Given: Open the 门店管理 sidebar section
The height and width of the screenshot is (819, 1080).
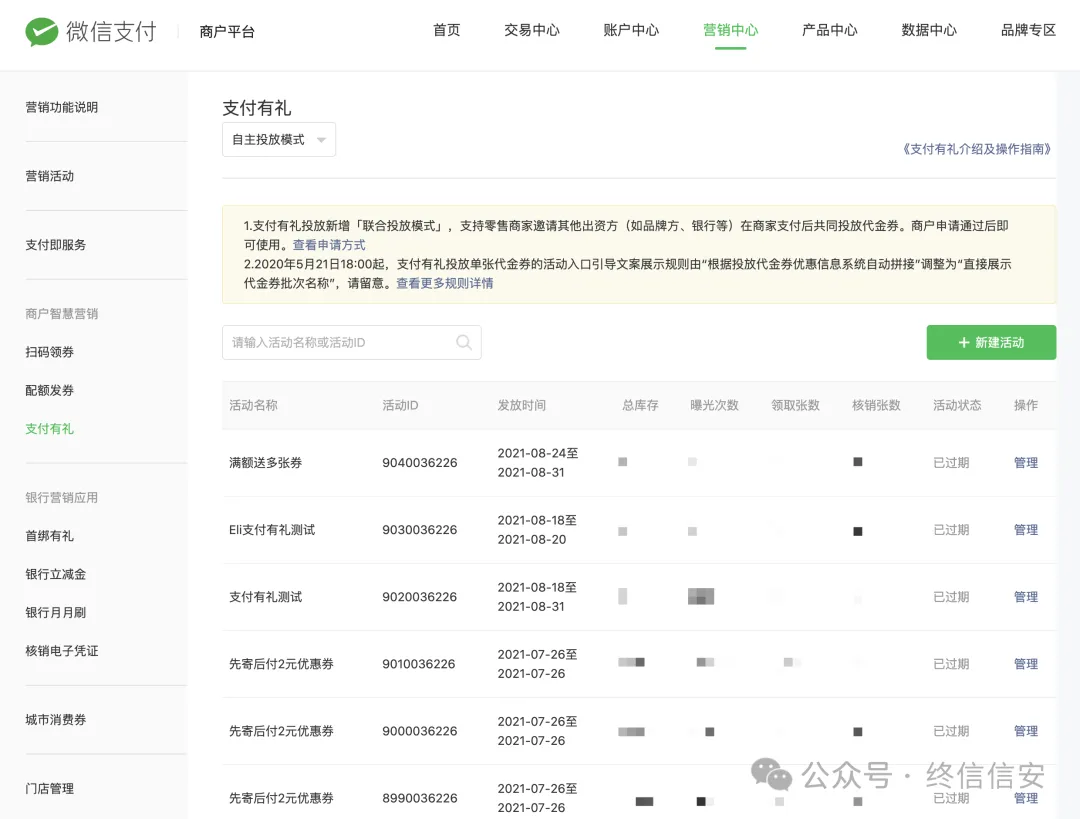Looking at the screenshot, I should pyautogui.click(x=49, y=788).
